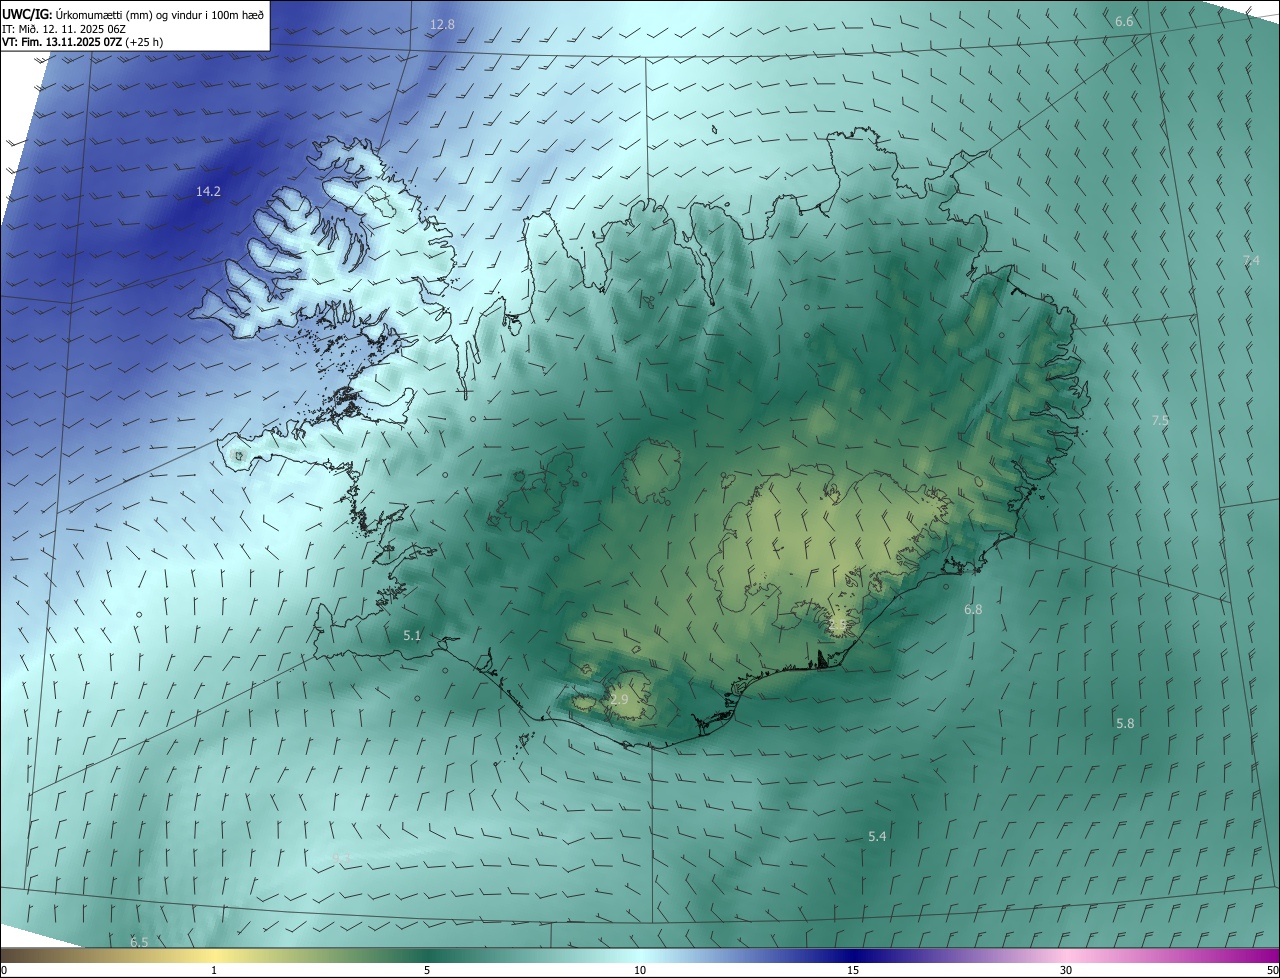1280x978 pixels.
Task: Click the 6.6 value label
Action: (1124, 21)
